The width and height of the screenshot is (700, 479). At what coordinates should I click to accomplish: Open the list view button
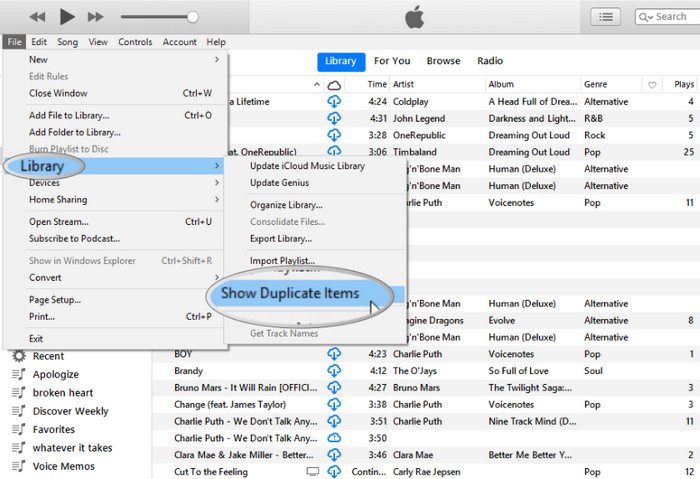coord(605,17)
